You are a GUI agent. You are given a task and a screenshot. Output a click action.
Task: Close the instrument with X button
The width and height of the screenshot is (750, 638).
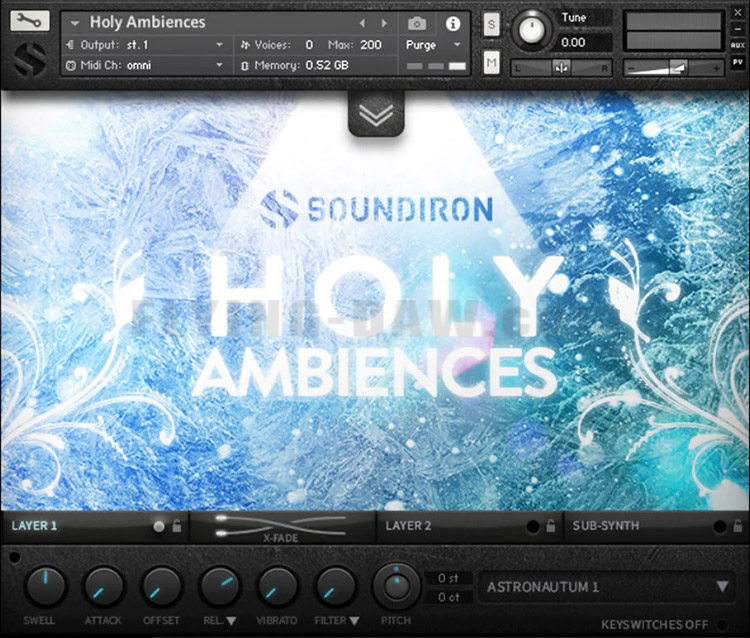pyautogui.click(x=738, y=13)
